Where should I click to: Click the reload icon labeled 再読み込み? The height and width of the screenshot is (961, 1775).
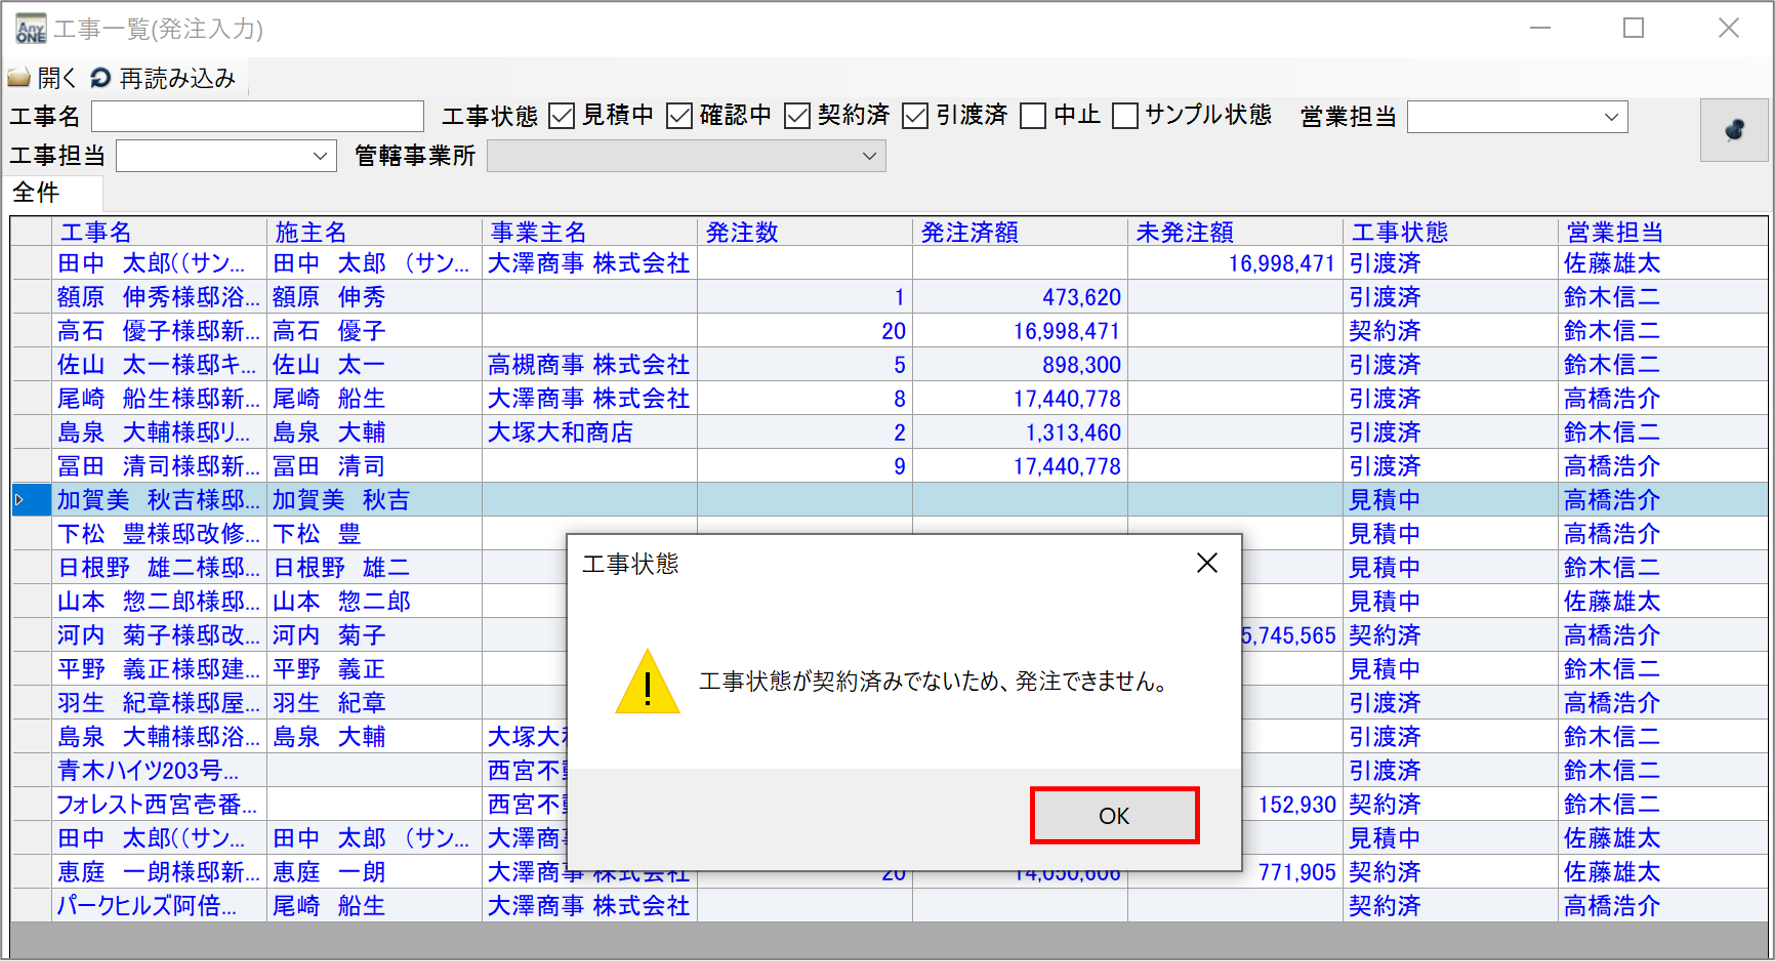point(101,78)
